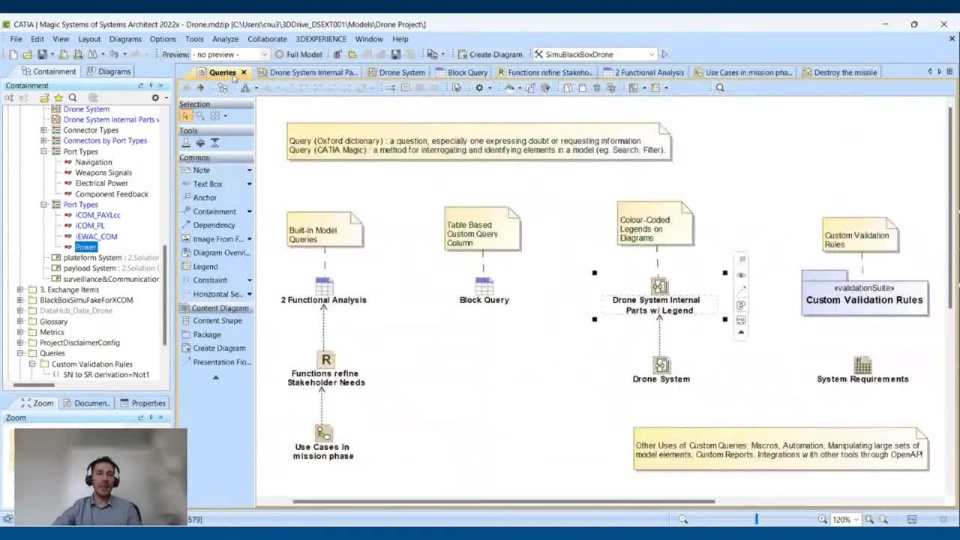The width and height of the screenshot is (960, 540).
Task: Click the Undo arrow icon
Action: pos(114,54)
